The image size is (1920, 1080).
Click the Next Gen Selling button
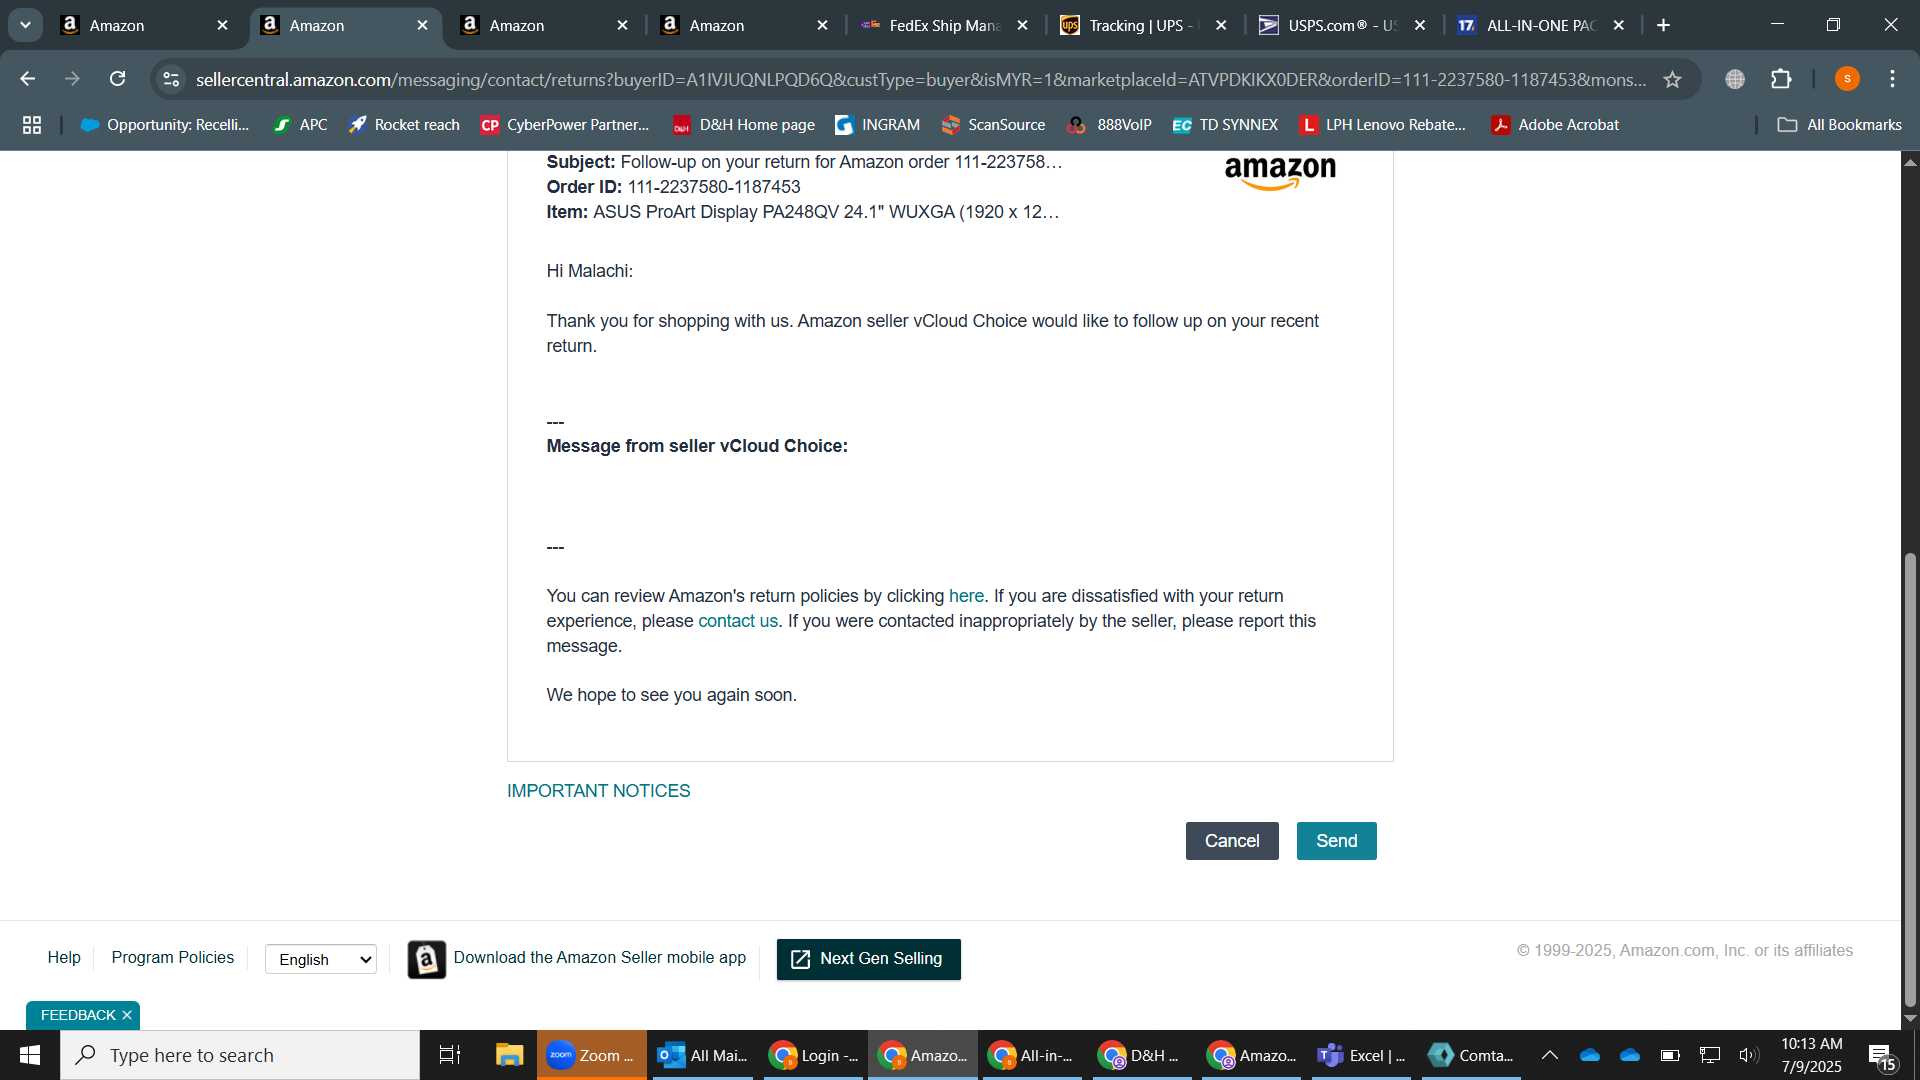pyautogui.click(x=869, y=959)
